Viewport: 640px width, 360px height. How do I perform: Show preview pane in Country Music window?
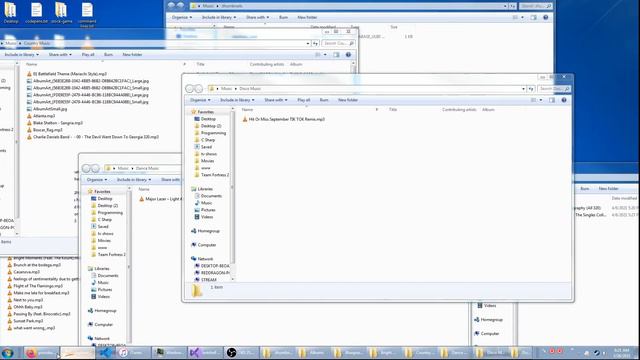point(336,55)
